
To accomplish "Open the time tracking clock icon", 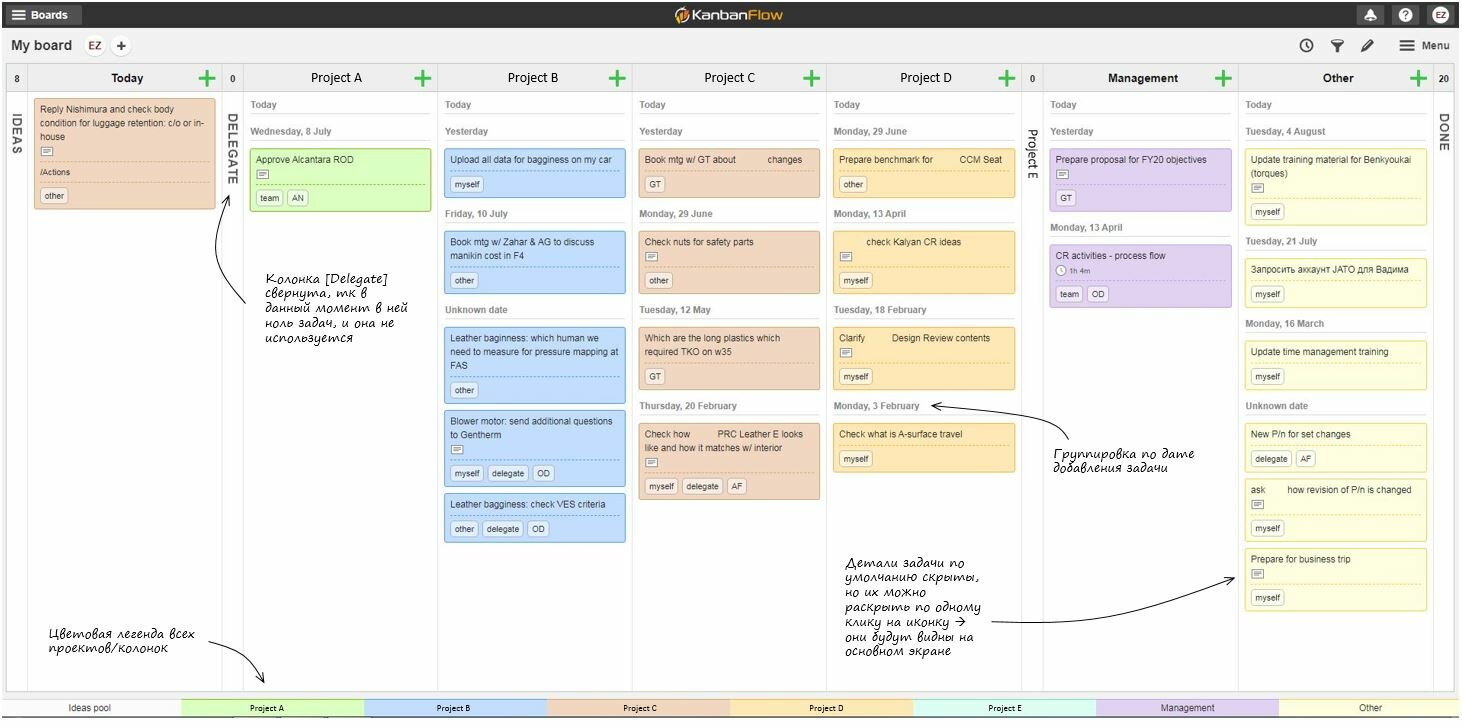I will point(1306,46).
